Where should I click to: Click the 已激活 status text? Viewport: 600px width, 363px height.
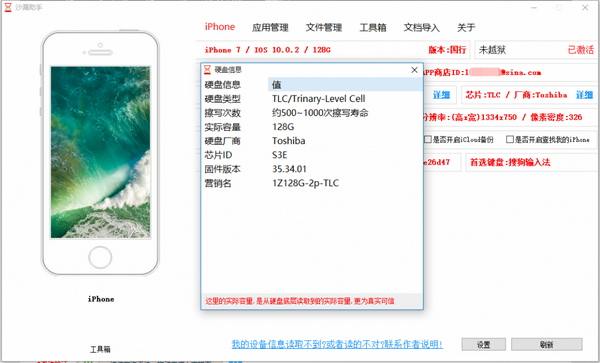(580, 50)
